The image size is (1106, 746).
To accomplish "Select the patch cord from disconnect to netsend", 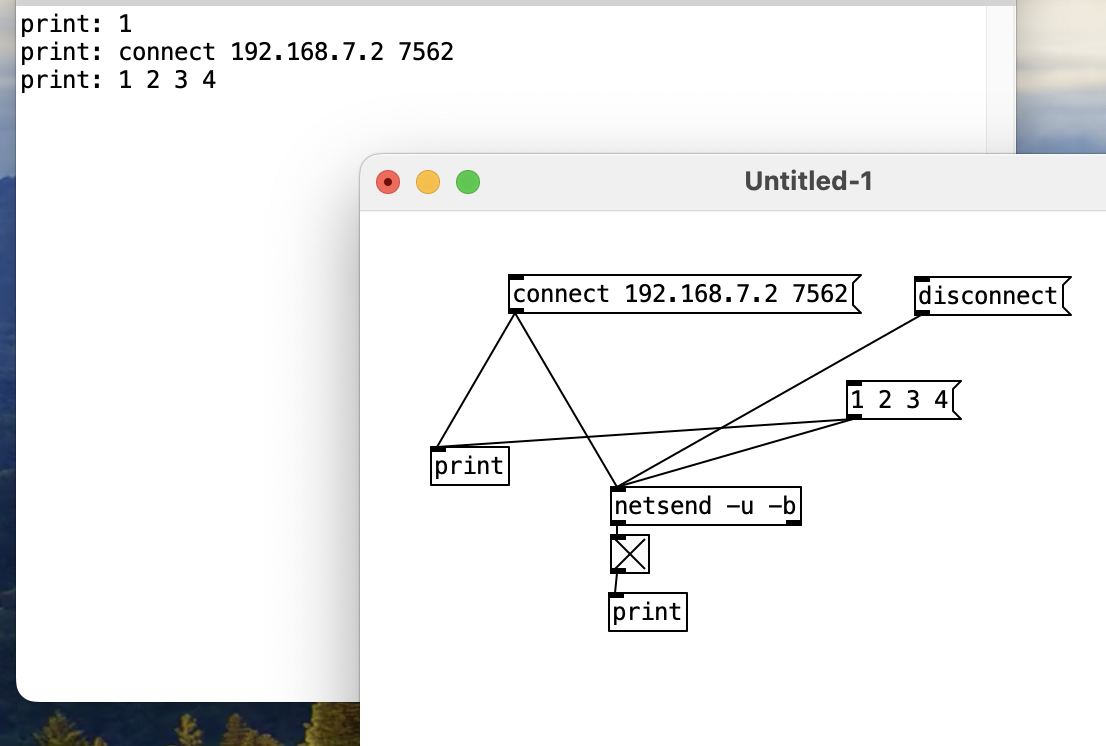I will 770,399.
